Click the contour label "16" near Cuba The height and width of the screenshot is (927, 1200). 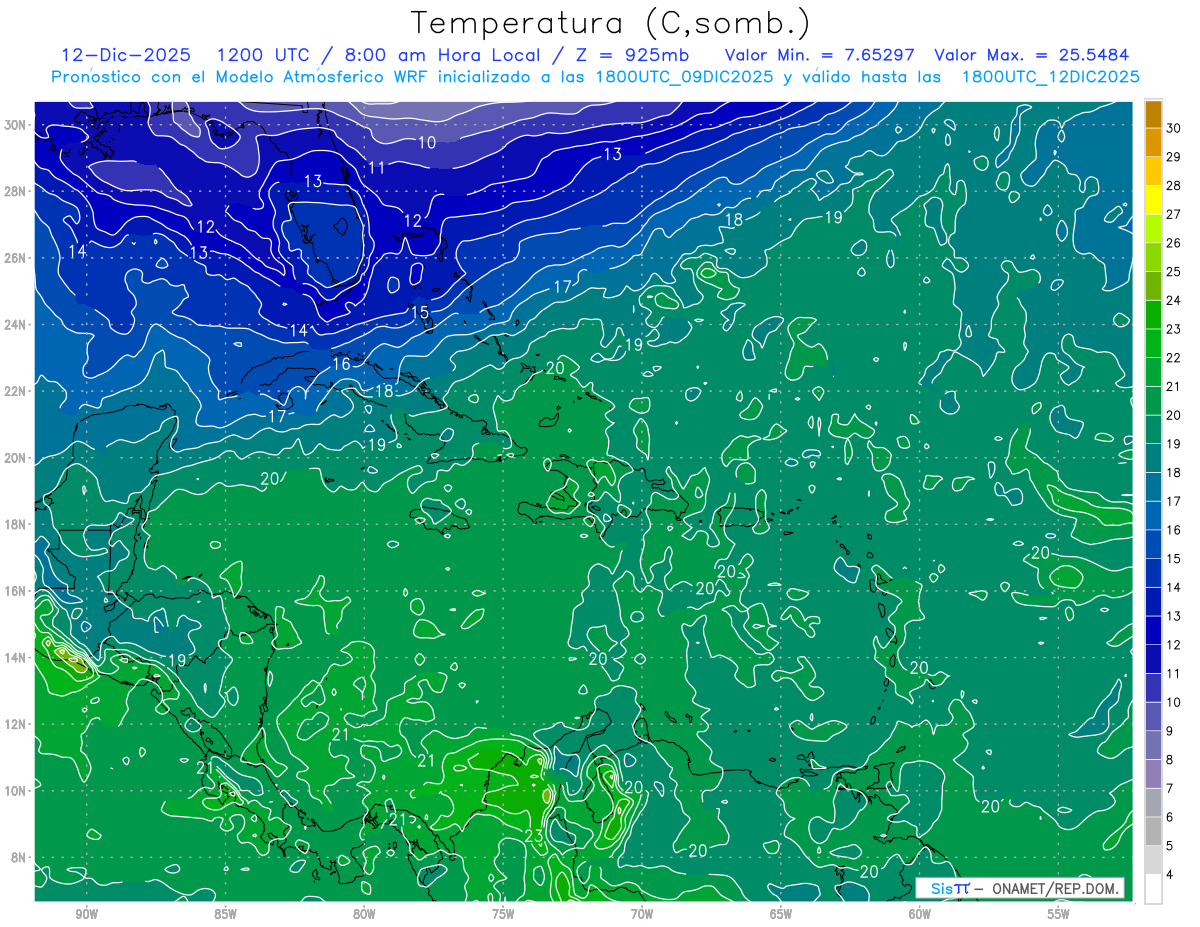click(342, 364)
